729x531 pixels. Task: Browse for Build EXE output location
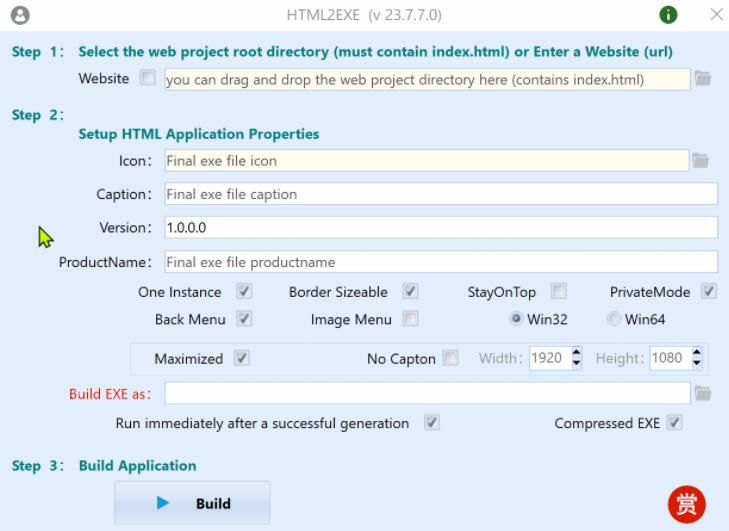coord(703,393)
